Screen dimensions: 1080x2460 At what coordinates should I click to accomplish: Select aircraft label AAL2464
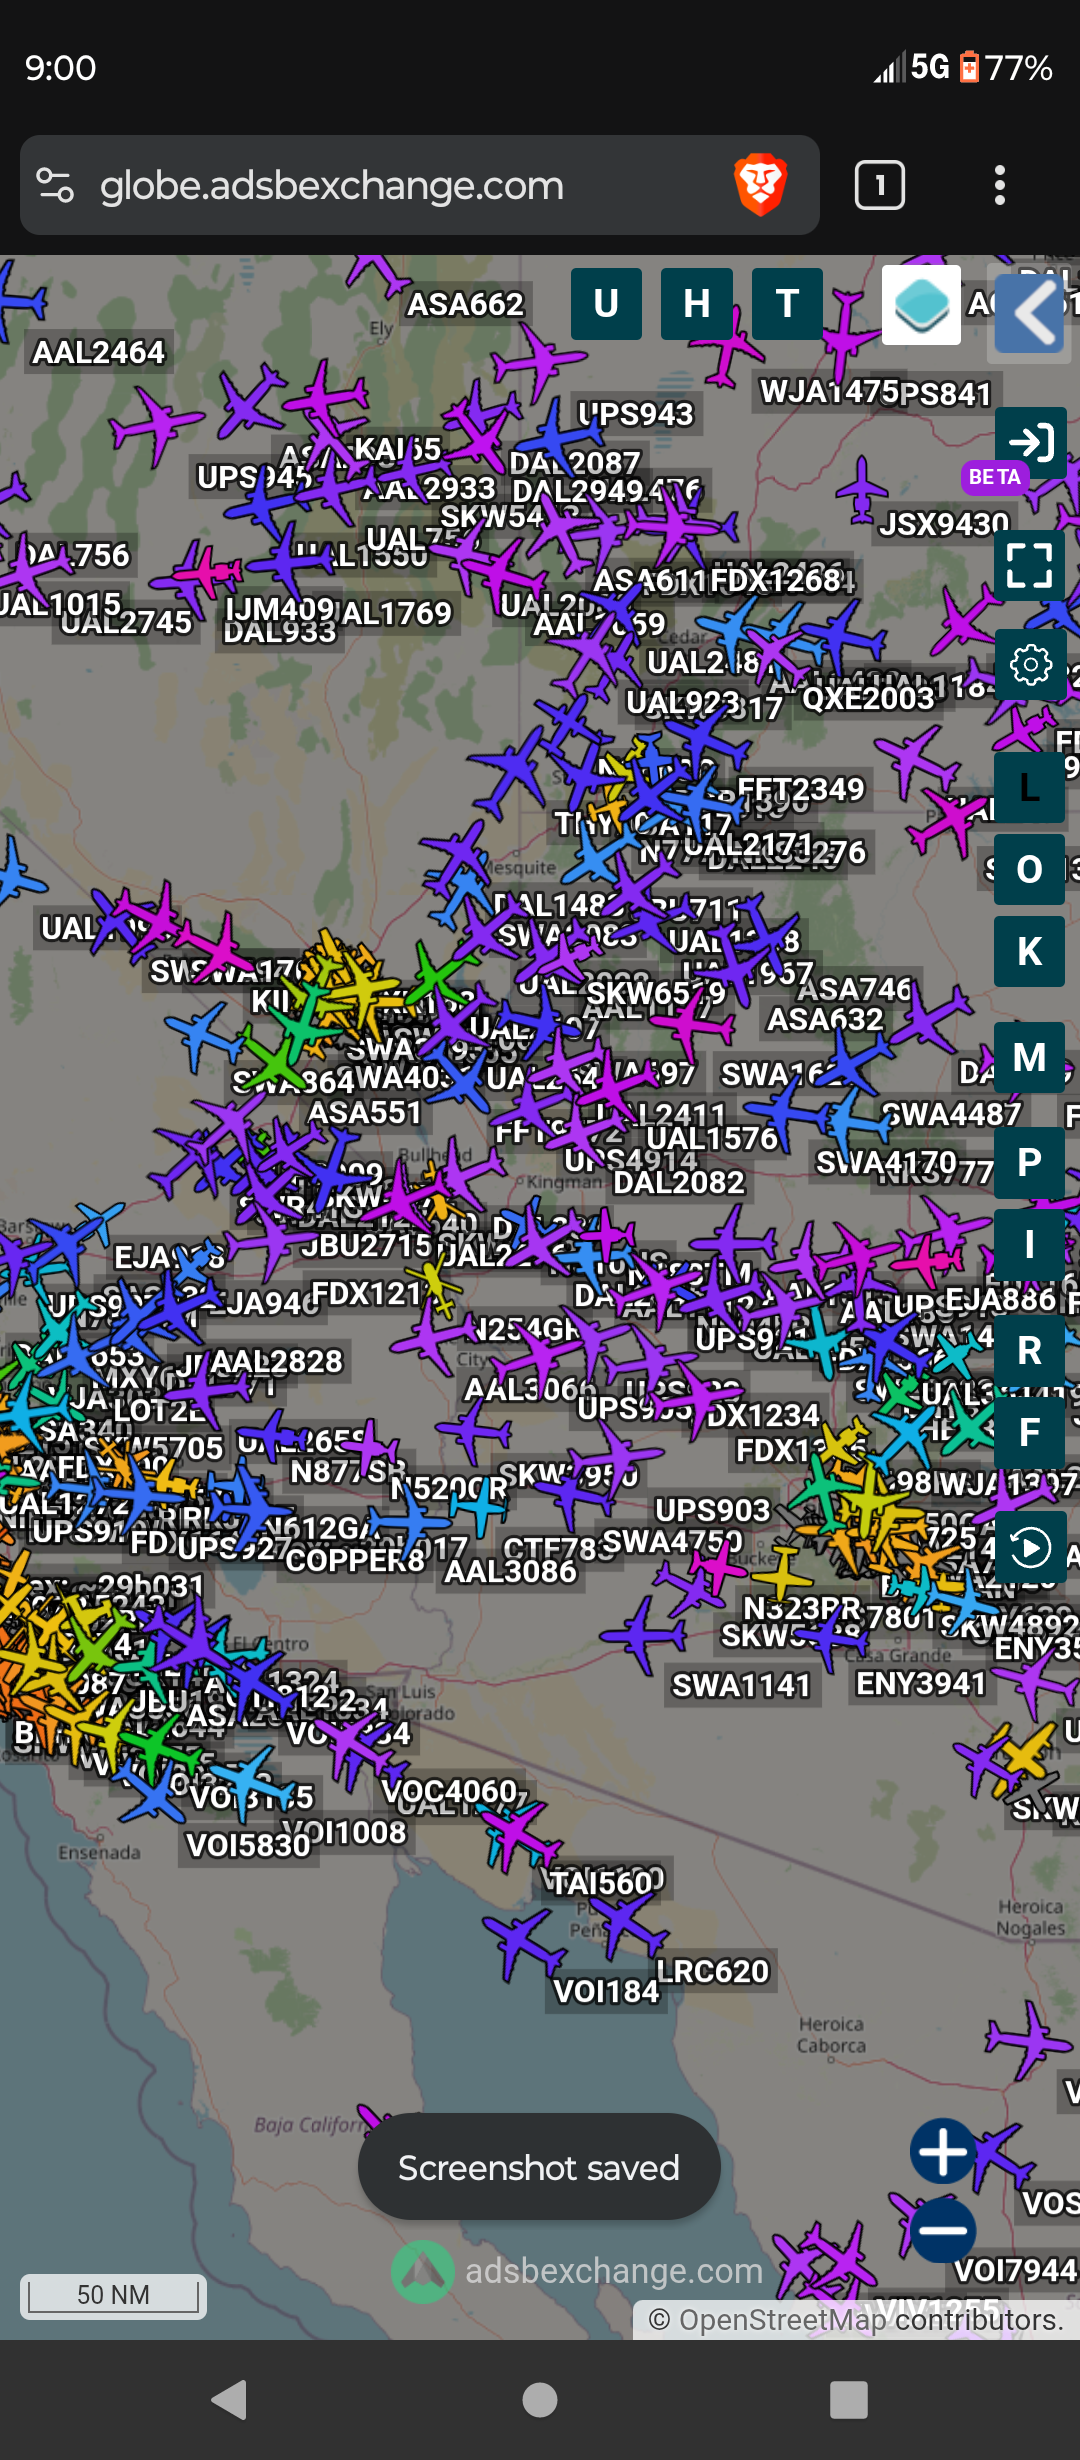(x=98, y=353)
